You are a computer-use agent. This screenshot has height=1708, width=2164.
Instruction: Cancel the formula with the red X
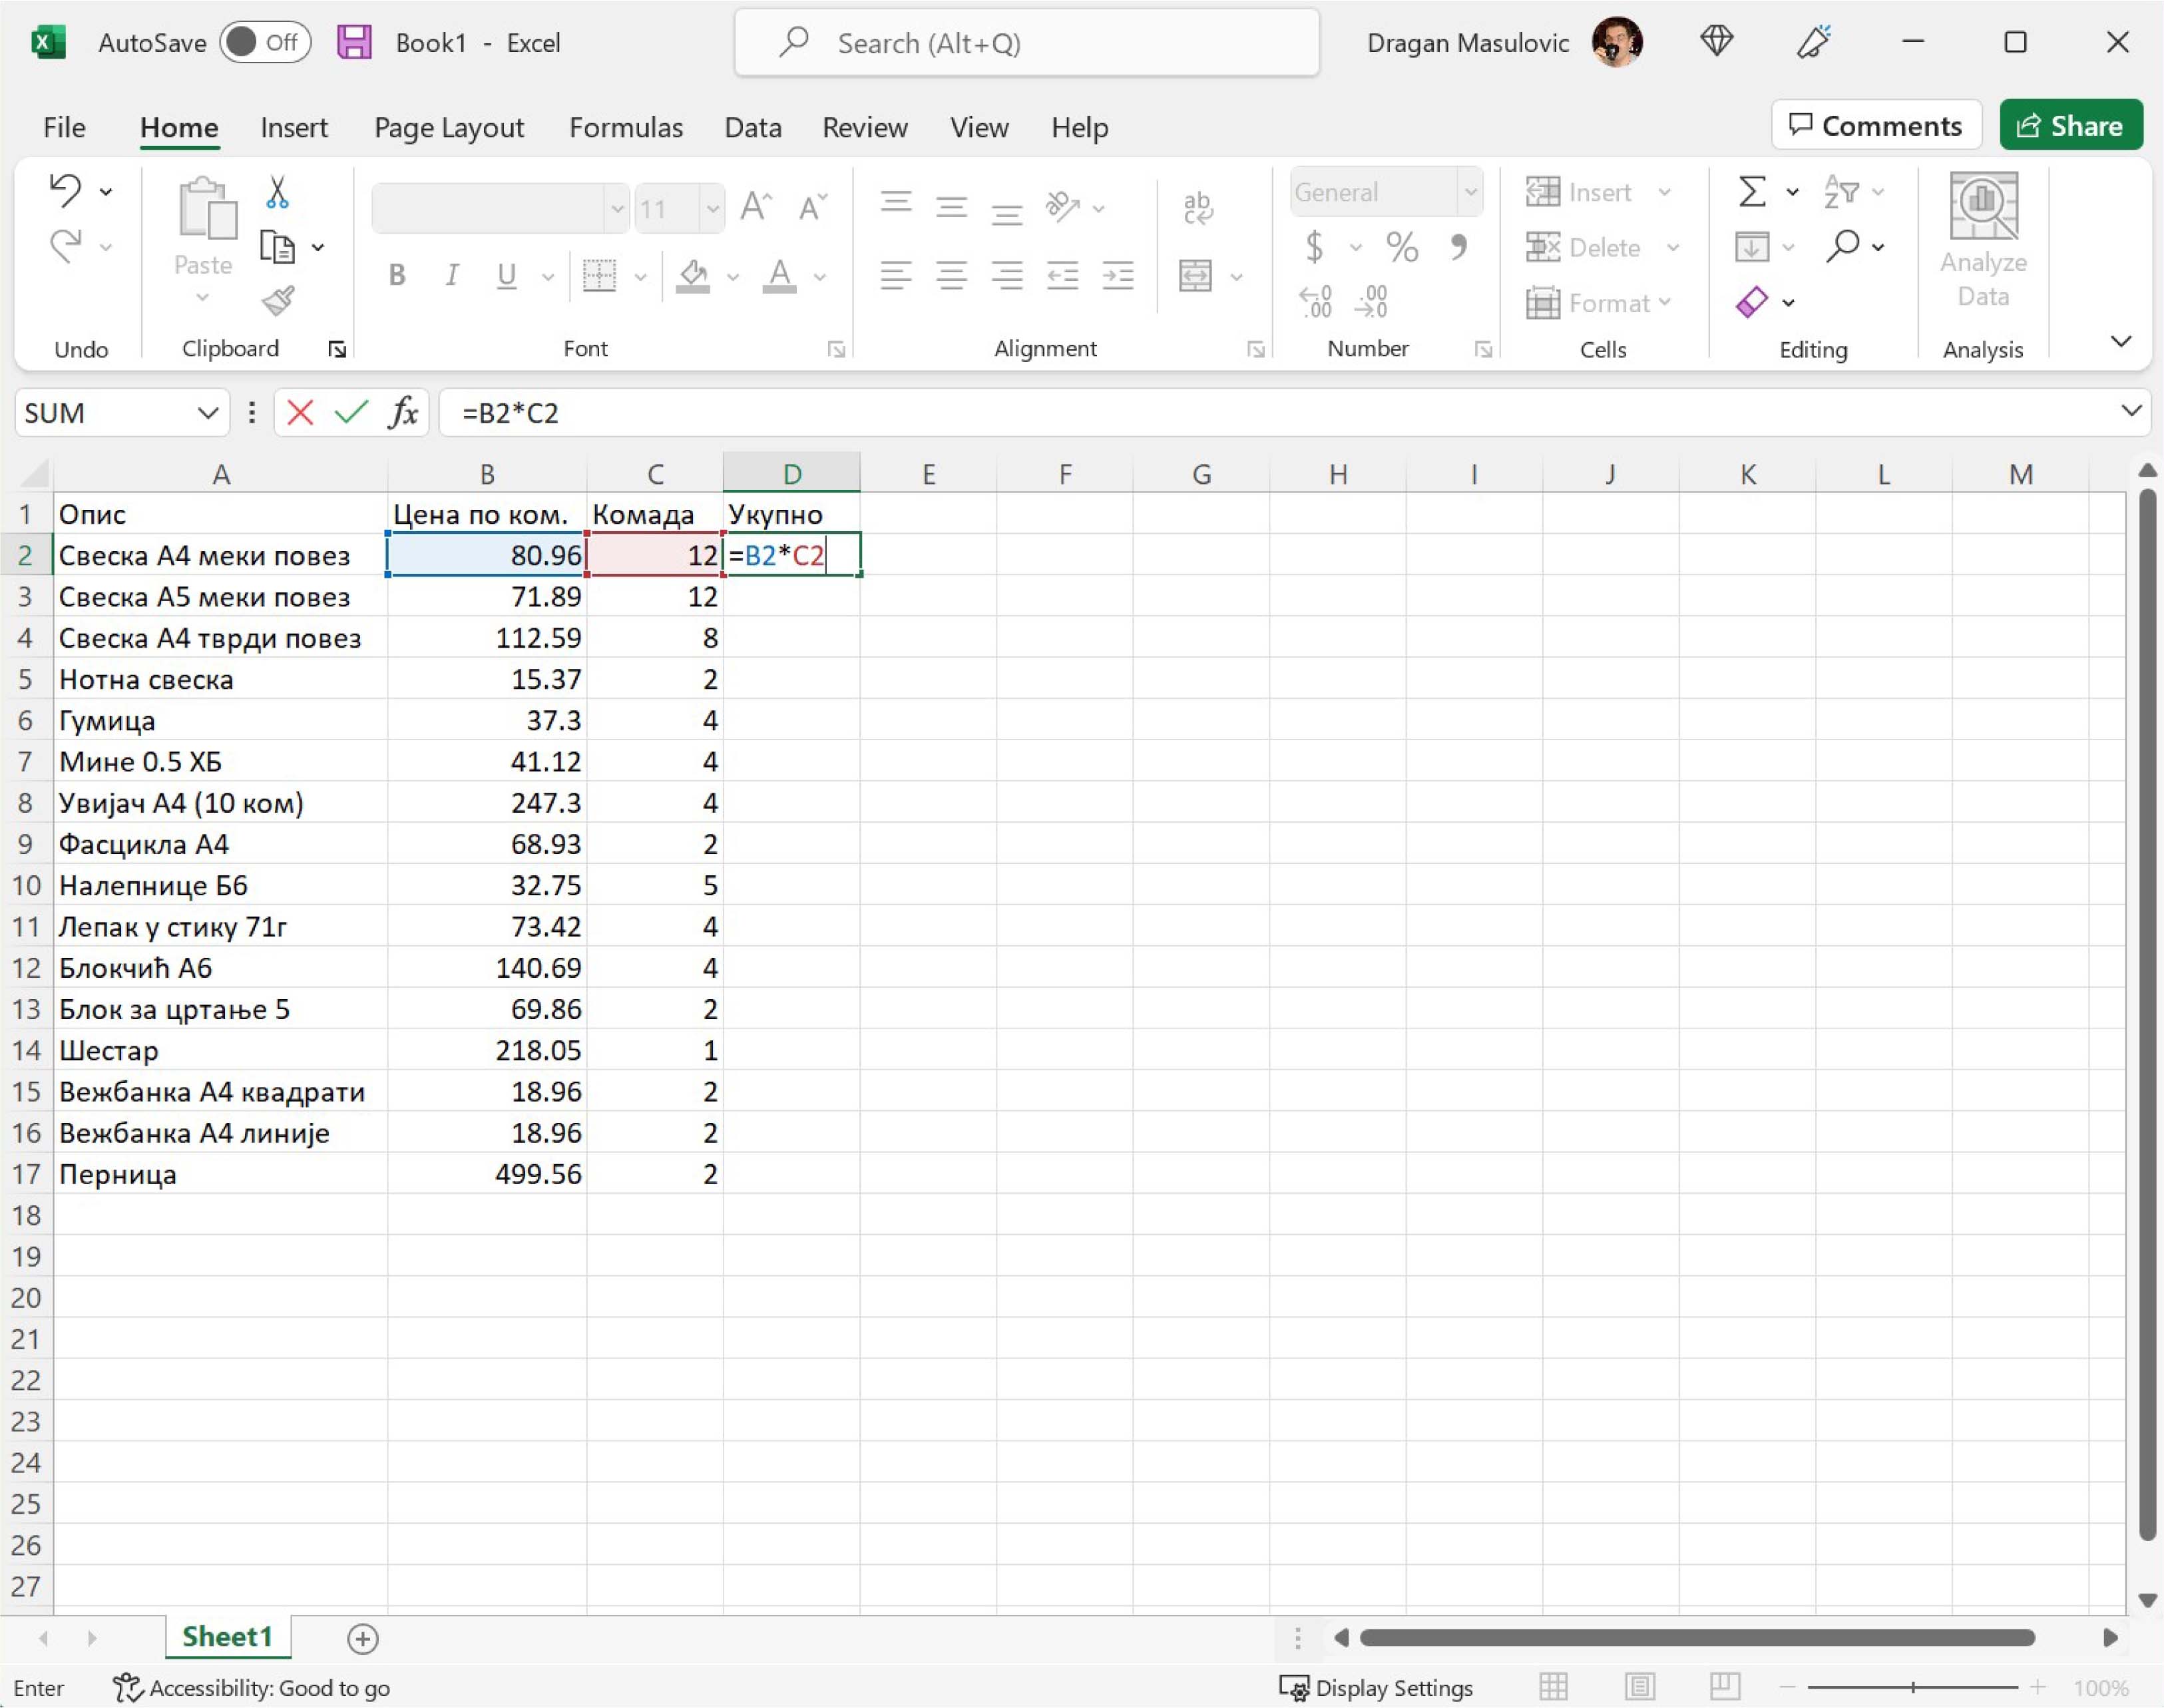pos(300,412)
